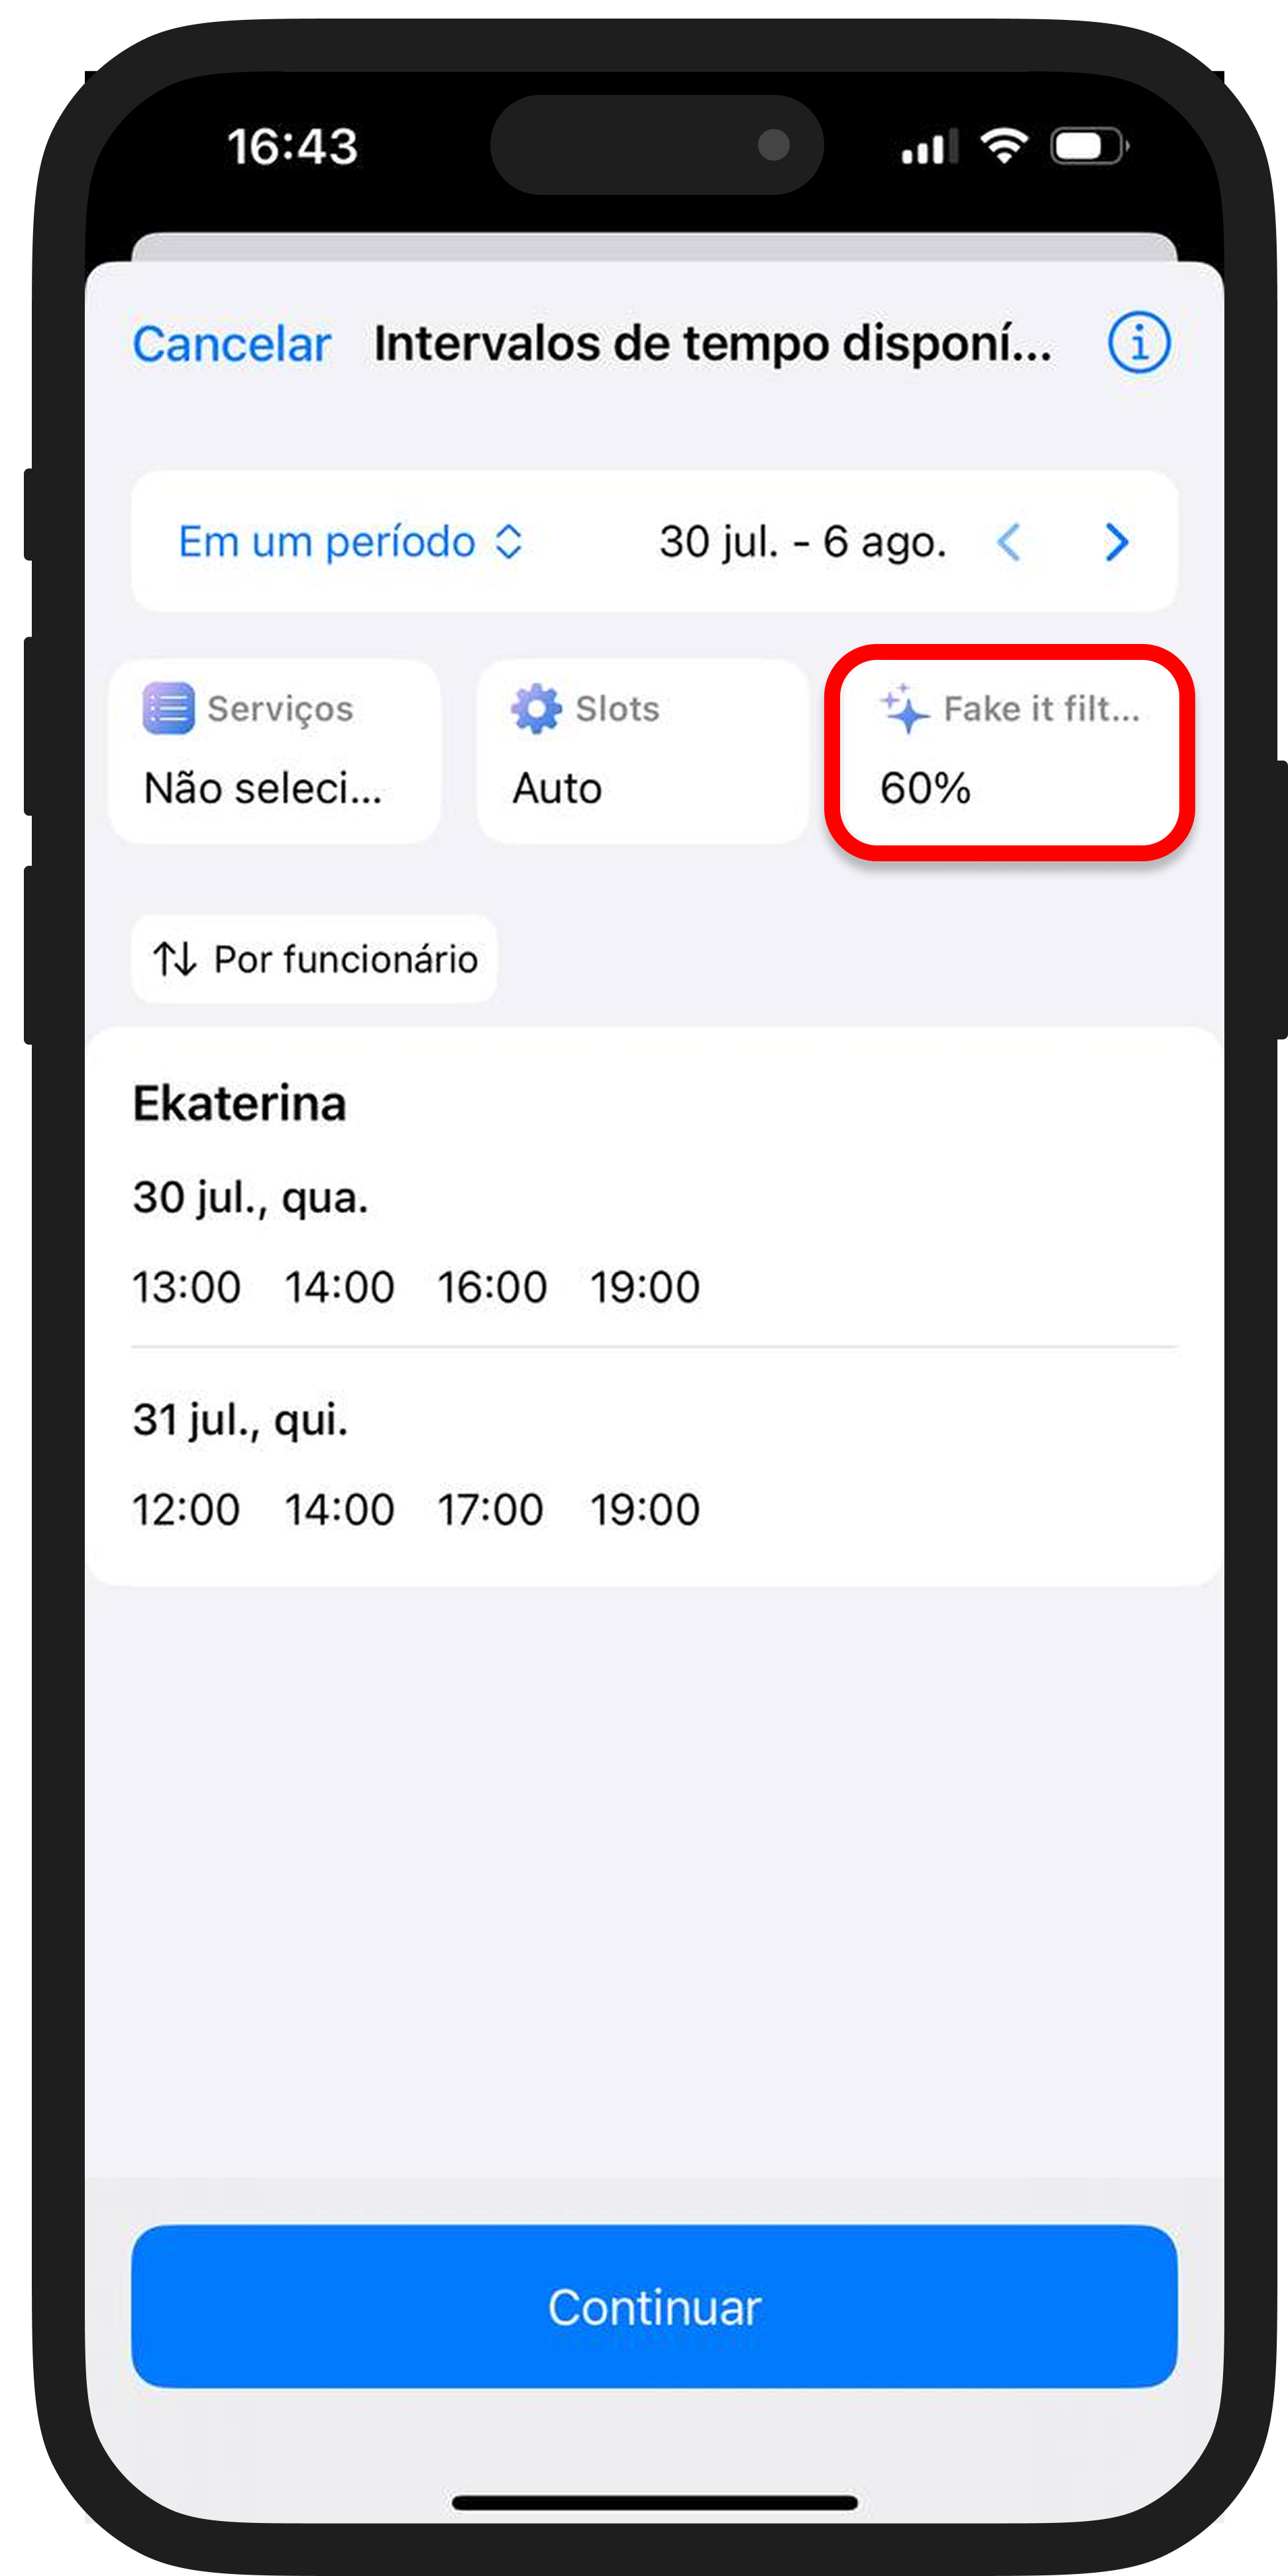Select the 17:00 slot on 31 jul.
The height and width of the screenshot is (2576, 1288).
pyautogui.click(x=490, y=1509)
